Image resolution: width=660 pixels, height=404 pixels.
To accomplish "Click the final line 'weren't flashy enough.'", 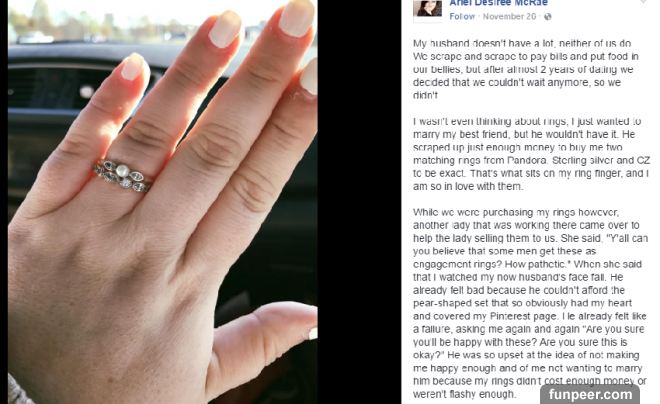I will 464,394.
